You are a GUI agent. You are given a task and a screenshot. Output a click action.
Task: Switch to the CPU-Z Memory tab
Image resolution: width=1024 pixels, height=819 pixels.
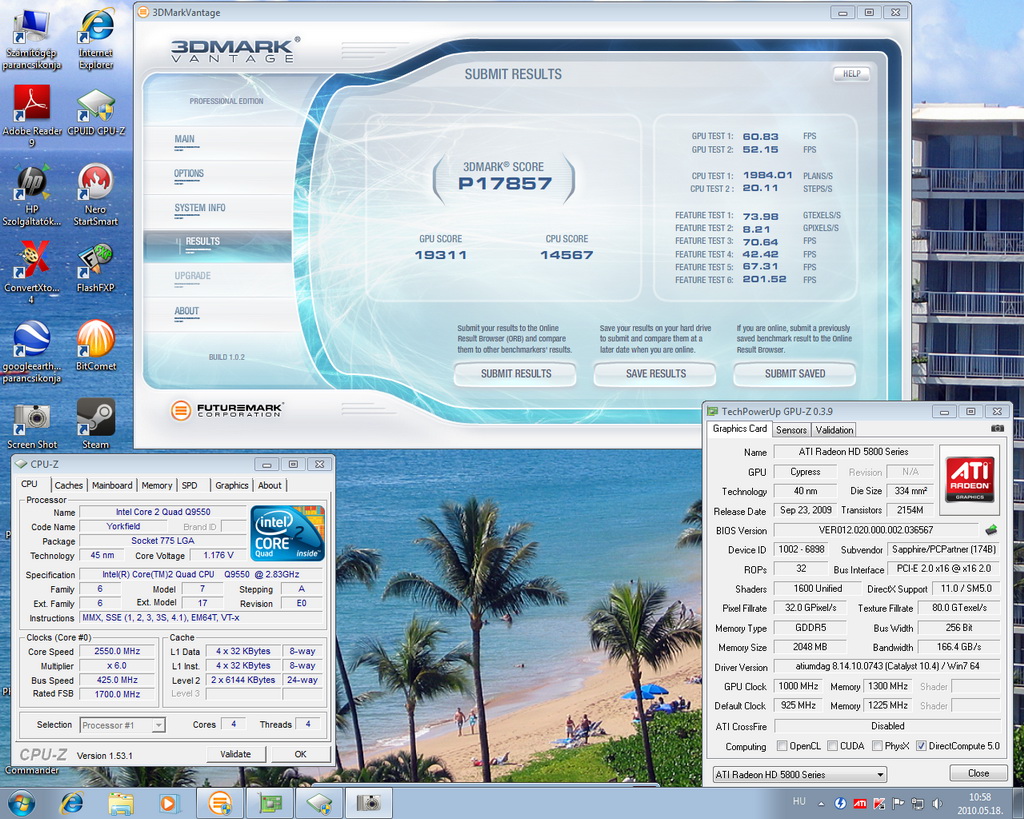tap(157, 485)
